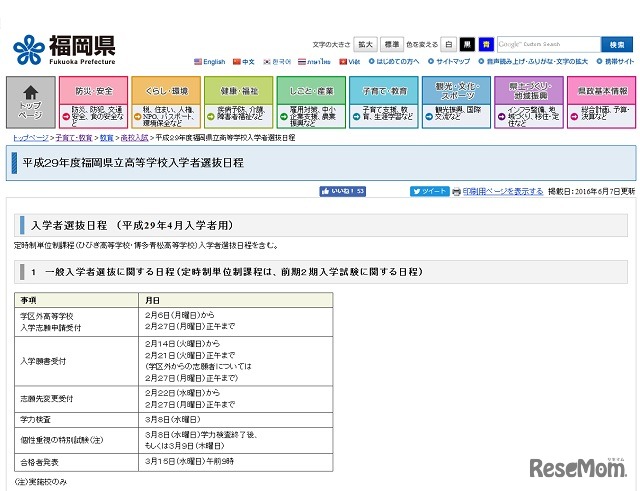Click the printer icon beside 印刷用ページ
Viewport: 640px width, 491px height.
(456, 191)
